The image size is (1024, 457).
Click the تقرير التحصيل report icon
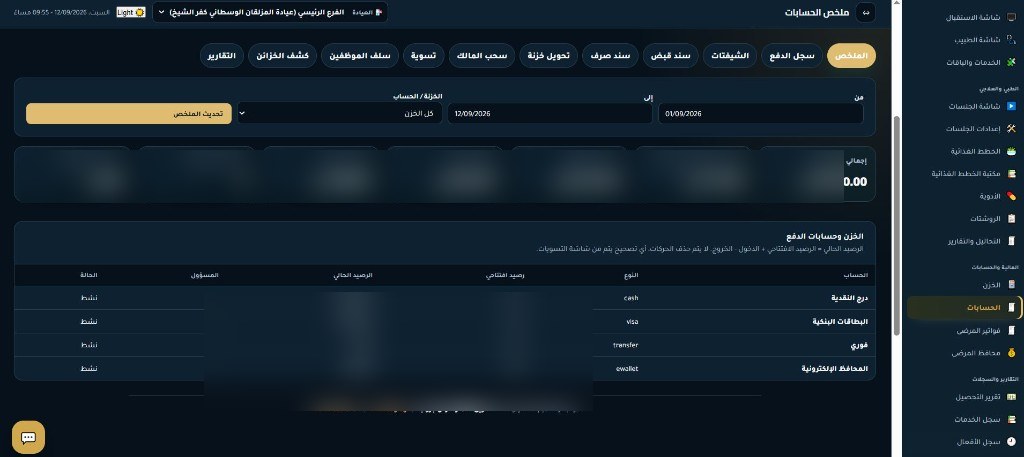pyautogui.click(x=1011, y=397)
